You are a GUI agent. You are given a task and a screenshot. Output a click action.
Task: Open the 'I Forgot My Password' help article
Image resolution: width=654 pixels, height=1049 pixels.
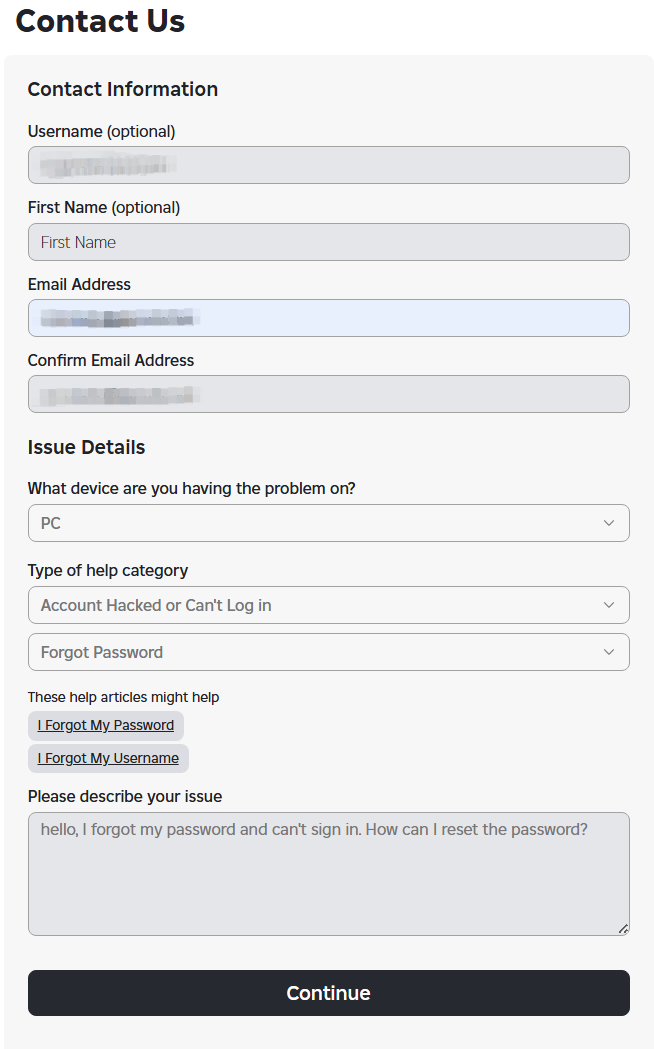tap(106, 725)
